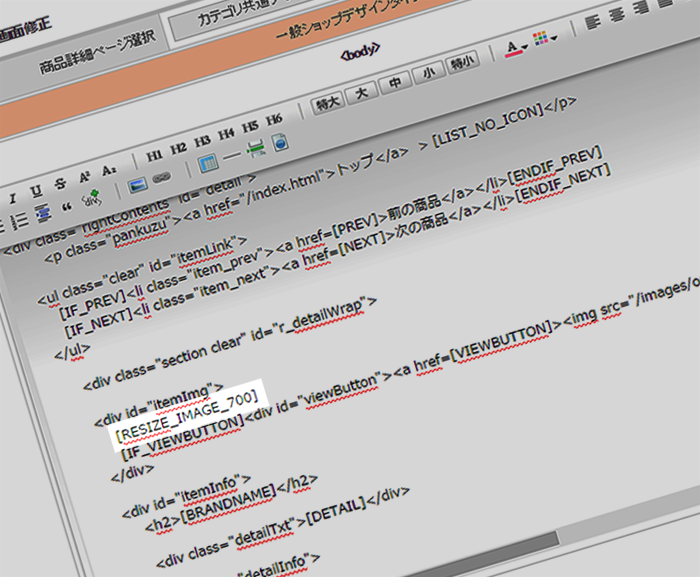Align text left
Viewport: 700px width, 577px height.
pyautogui.click(x=593, y=21)
